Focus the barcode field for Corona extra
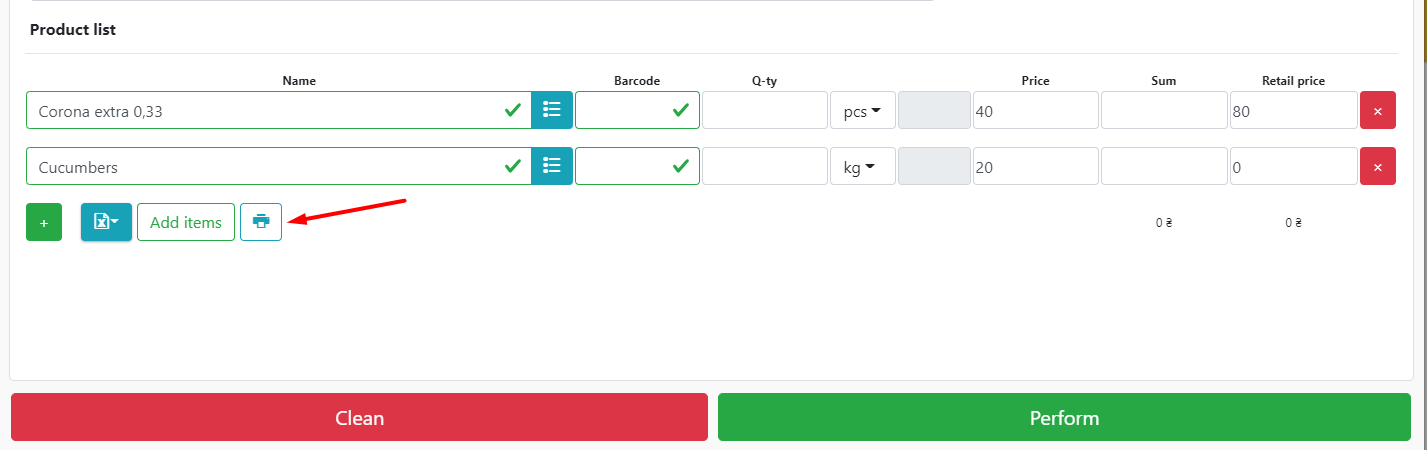Viewport: 1427px width, 450px height. [625, 110]
